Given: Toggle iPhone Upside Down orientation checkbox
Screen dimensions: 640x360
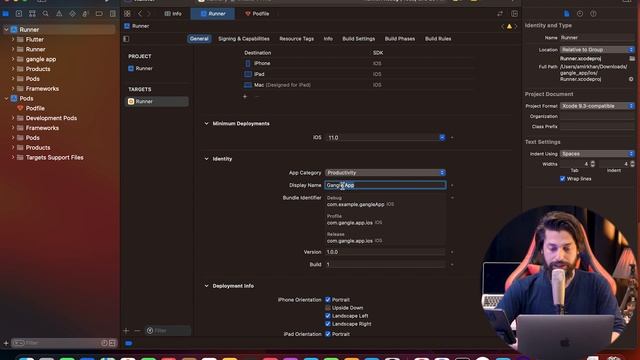Looking at the screenshot, I should point(328,308).
